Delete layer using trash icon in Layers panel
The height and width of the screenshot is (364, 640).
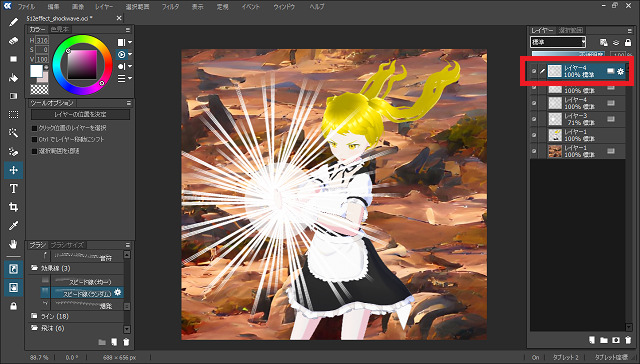(x=628, y=340)
